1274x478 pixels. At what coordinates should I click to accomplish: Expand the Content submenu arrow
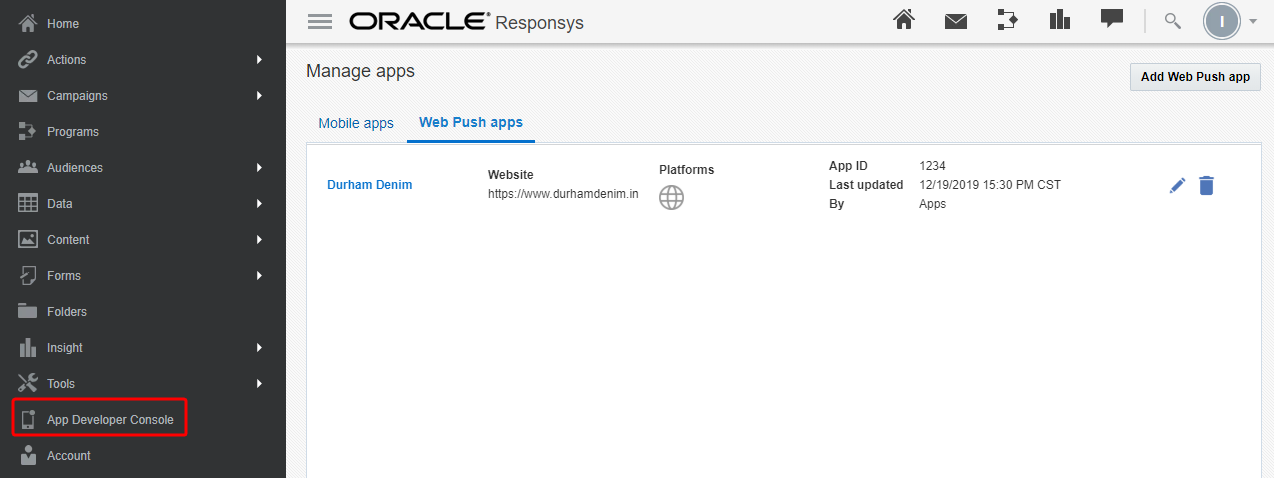(259, 239)
